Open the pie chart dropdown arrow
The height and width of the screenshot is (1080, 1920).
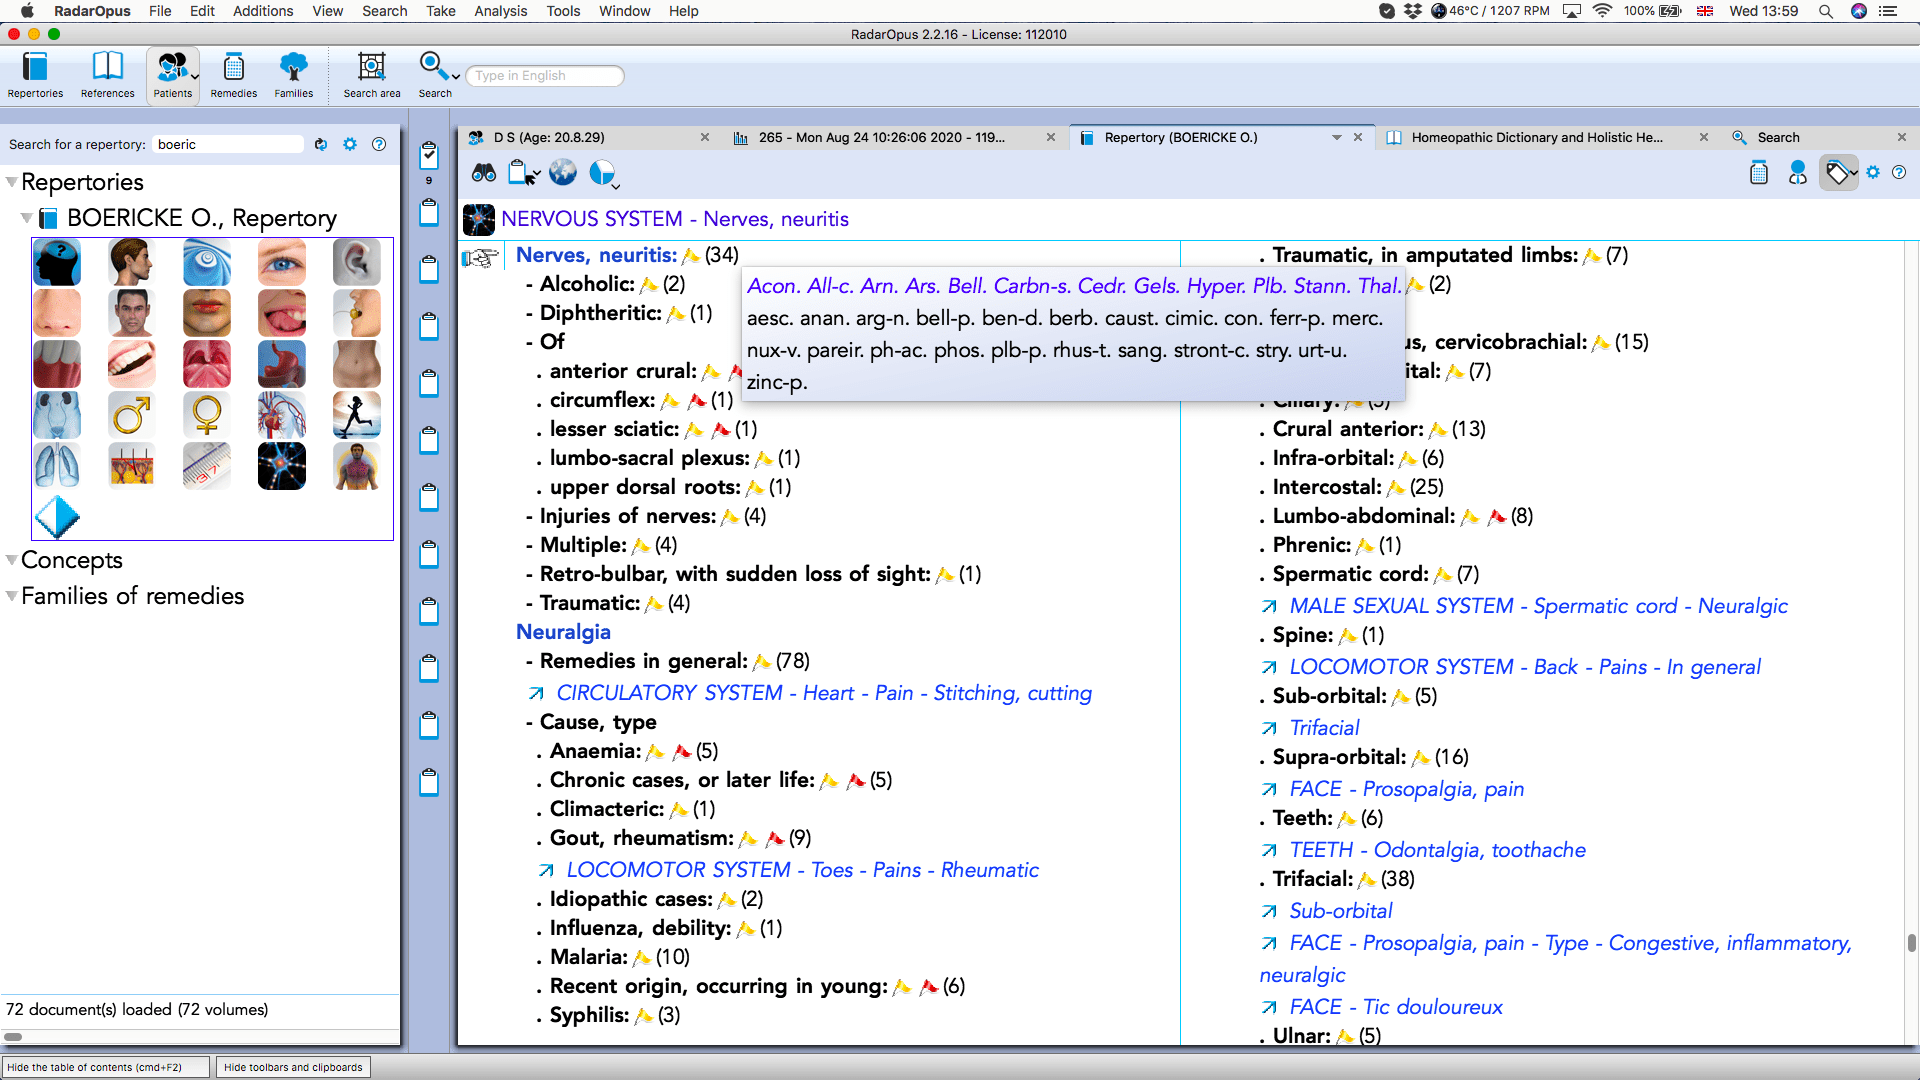point(616,186)
